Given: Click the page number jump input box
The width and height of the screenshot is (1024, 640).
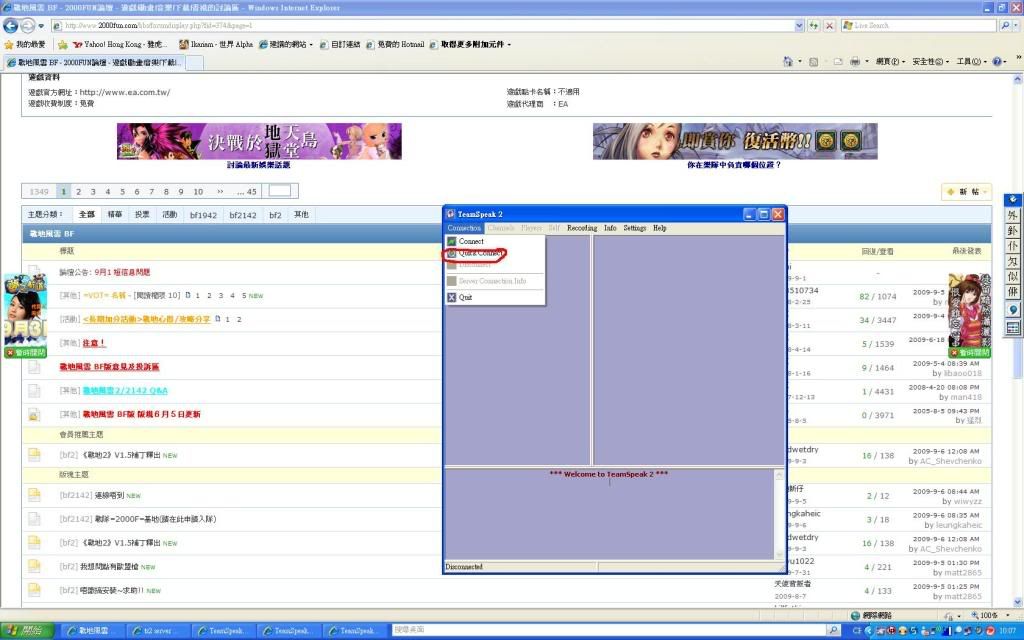Looking at the screenshot, I should point(279,191).
